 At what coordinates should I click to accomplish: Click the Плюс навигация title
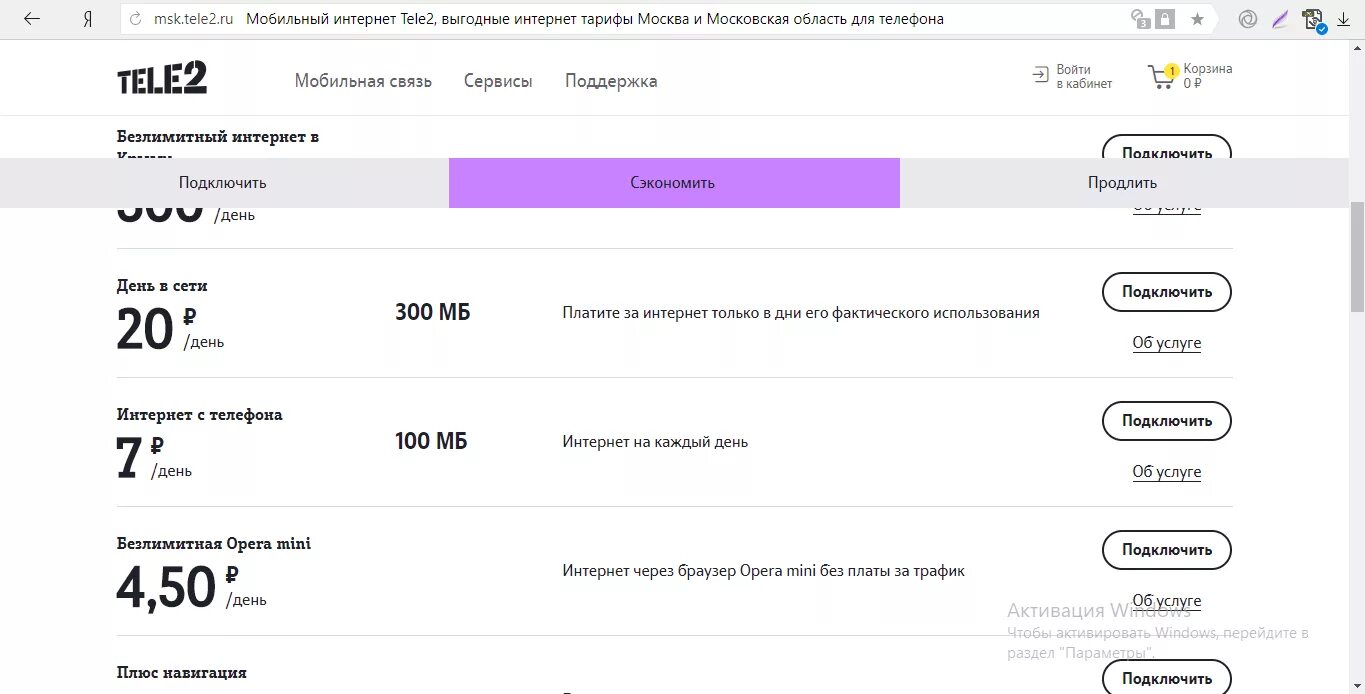[182, 673]
